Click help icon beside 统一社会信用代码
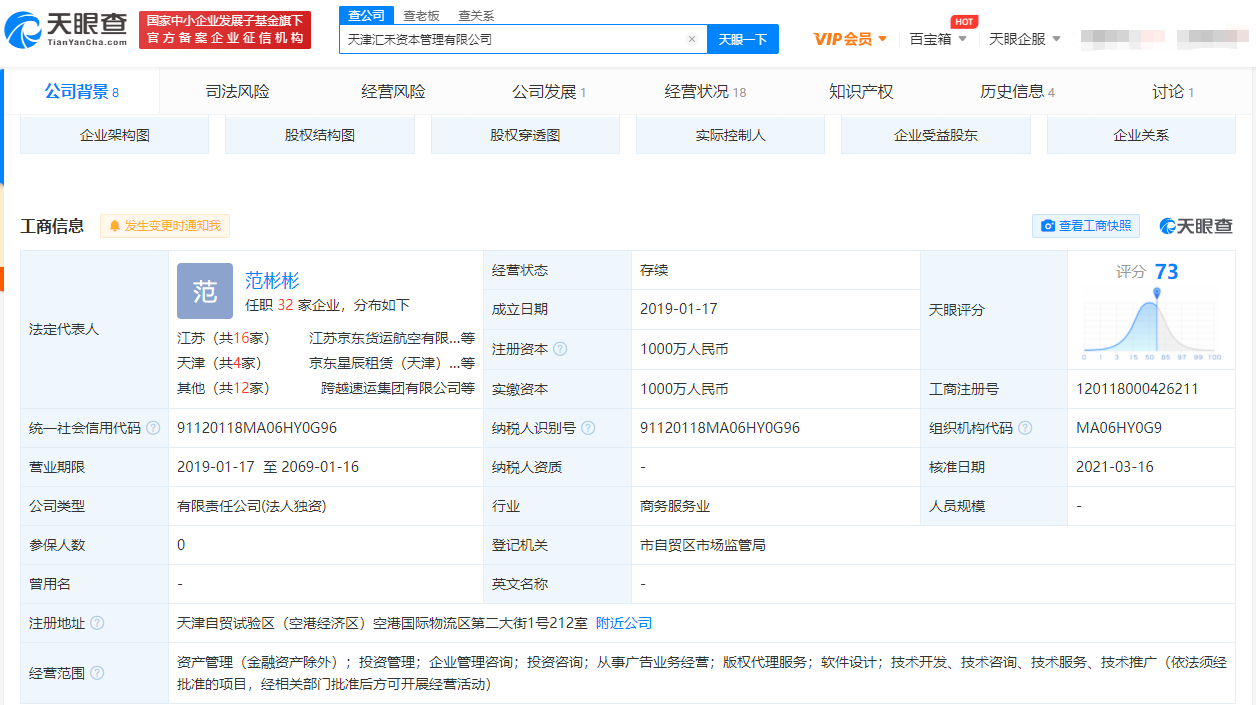1256x705 pixels. pos(153,428)
